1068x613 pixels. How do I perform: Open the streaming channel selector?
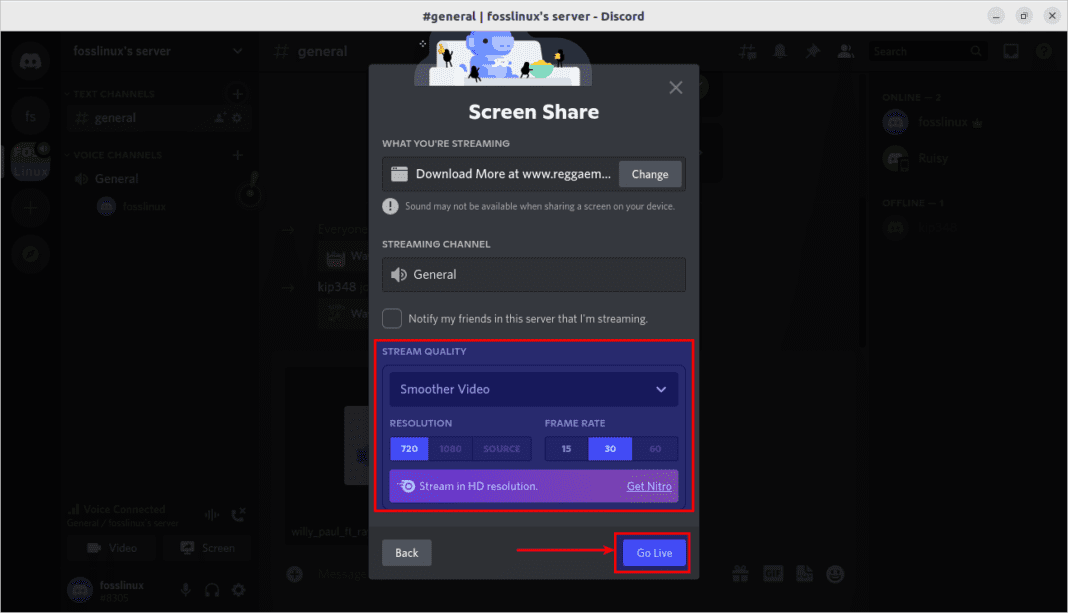pyautogui.click(x=533, y=274)
